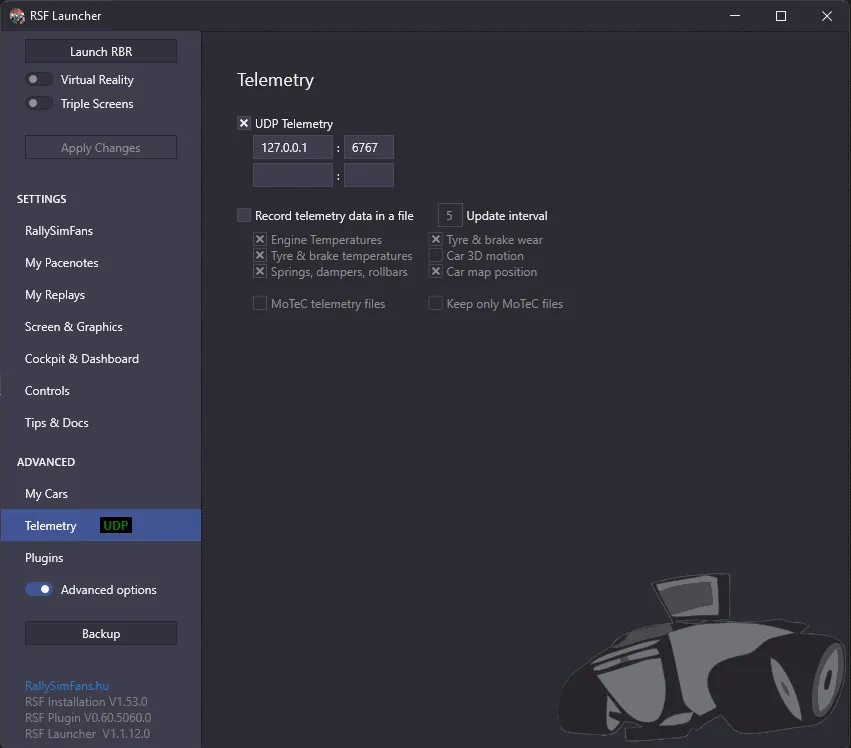The height and width of the screenshot is (748, 851).
Task: Go to the My Pacenotes page
Action: point(62,263)
